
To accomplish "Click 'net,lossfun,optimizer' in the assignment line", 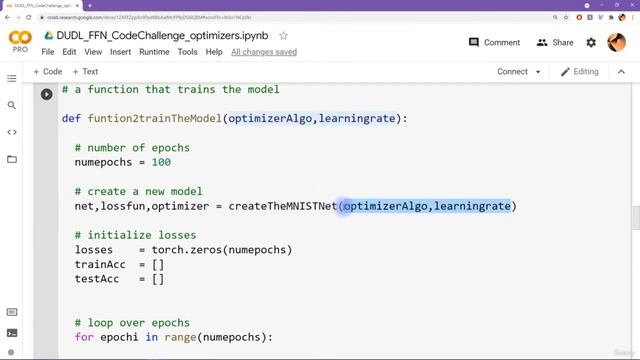I will pos(142,207).
